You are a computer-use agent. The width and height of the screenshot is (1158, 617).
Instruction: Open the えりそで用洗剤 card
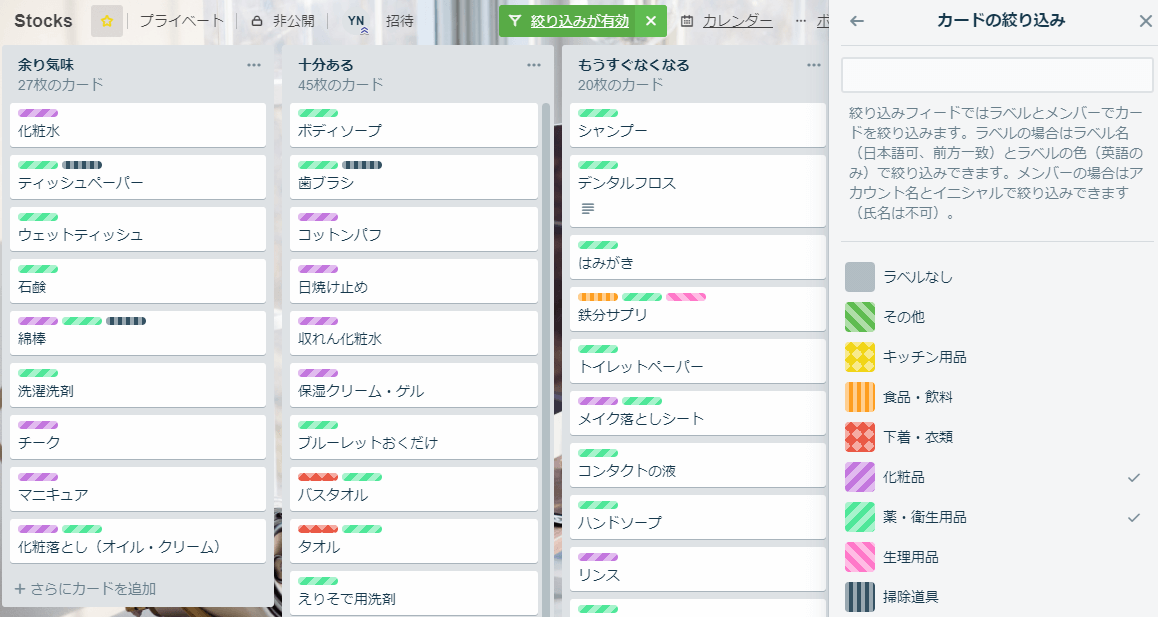tap(414, 593)
